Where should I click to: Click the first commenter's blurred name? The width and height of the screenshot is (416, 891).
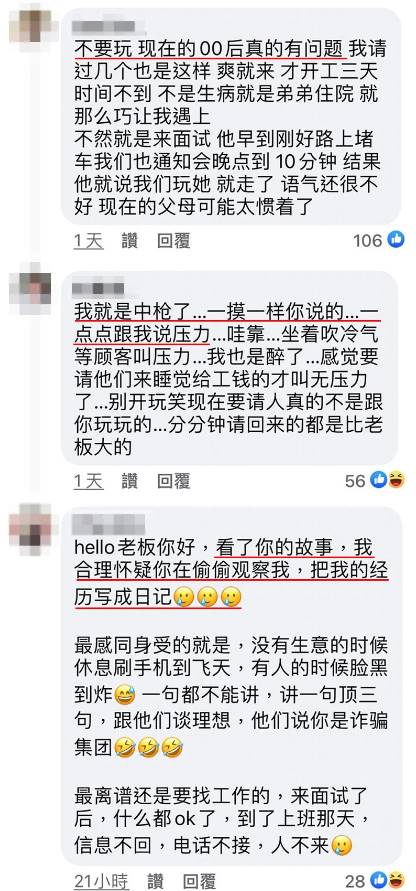[105, 26]
